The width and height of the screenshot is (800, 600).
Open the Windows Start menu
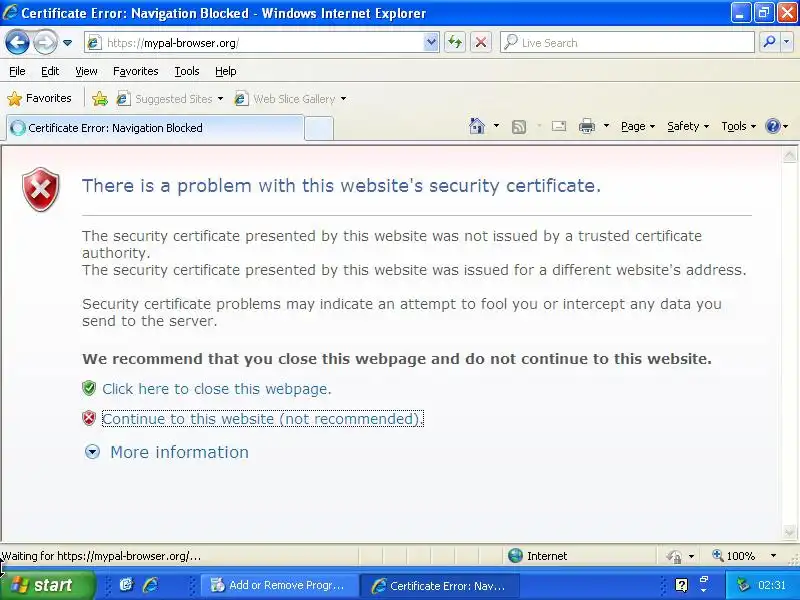point(48,585)
